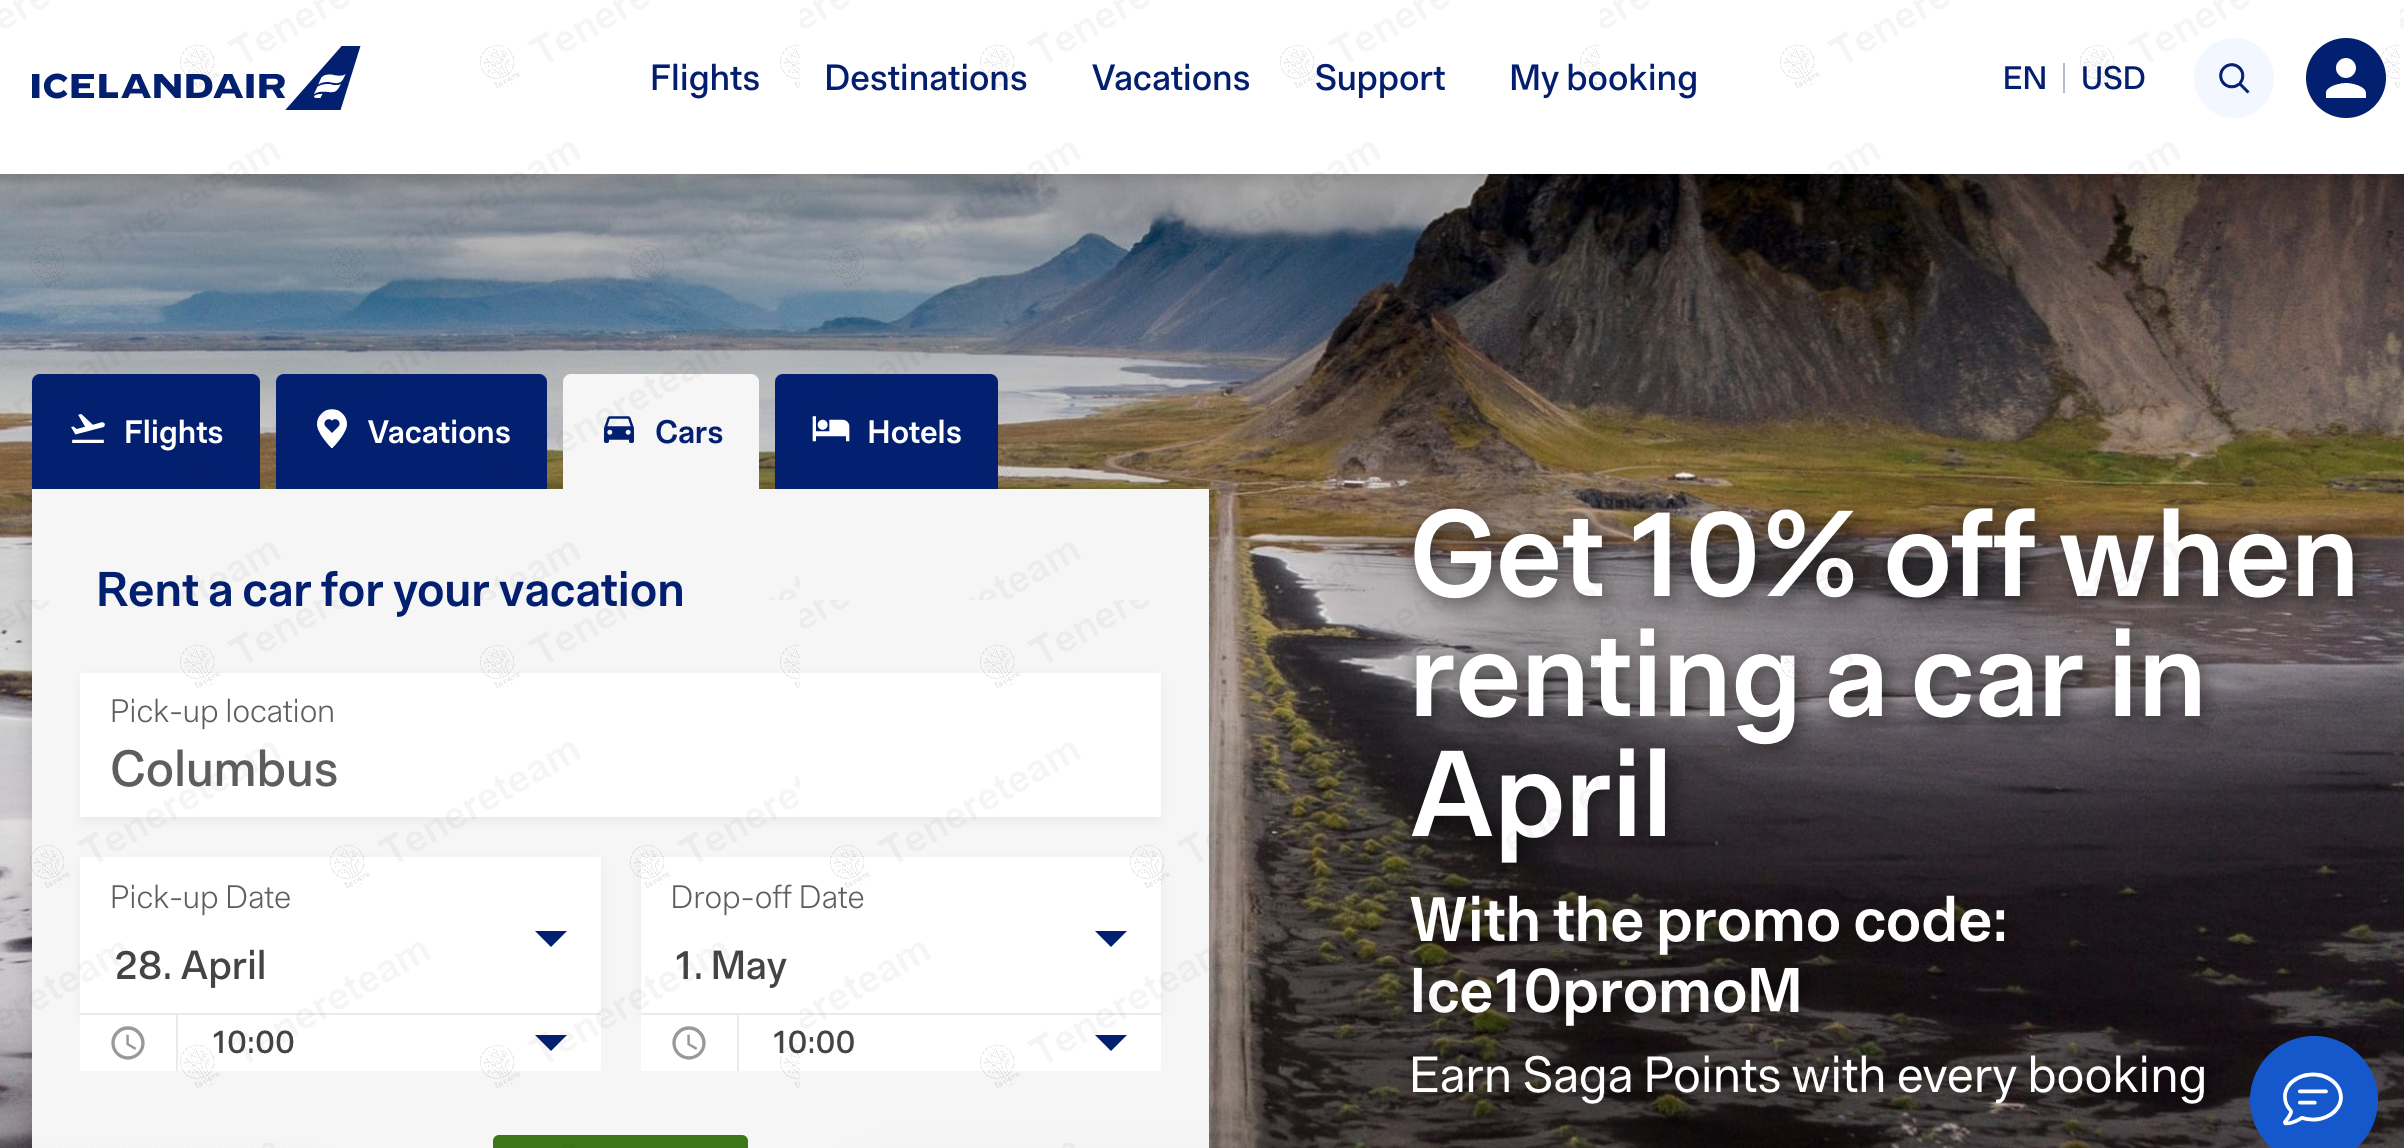Switch to the Flights booking tab

pyautogui.click(x=146, y=432)
